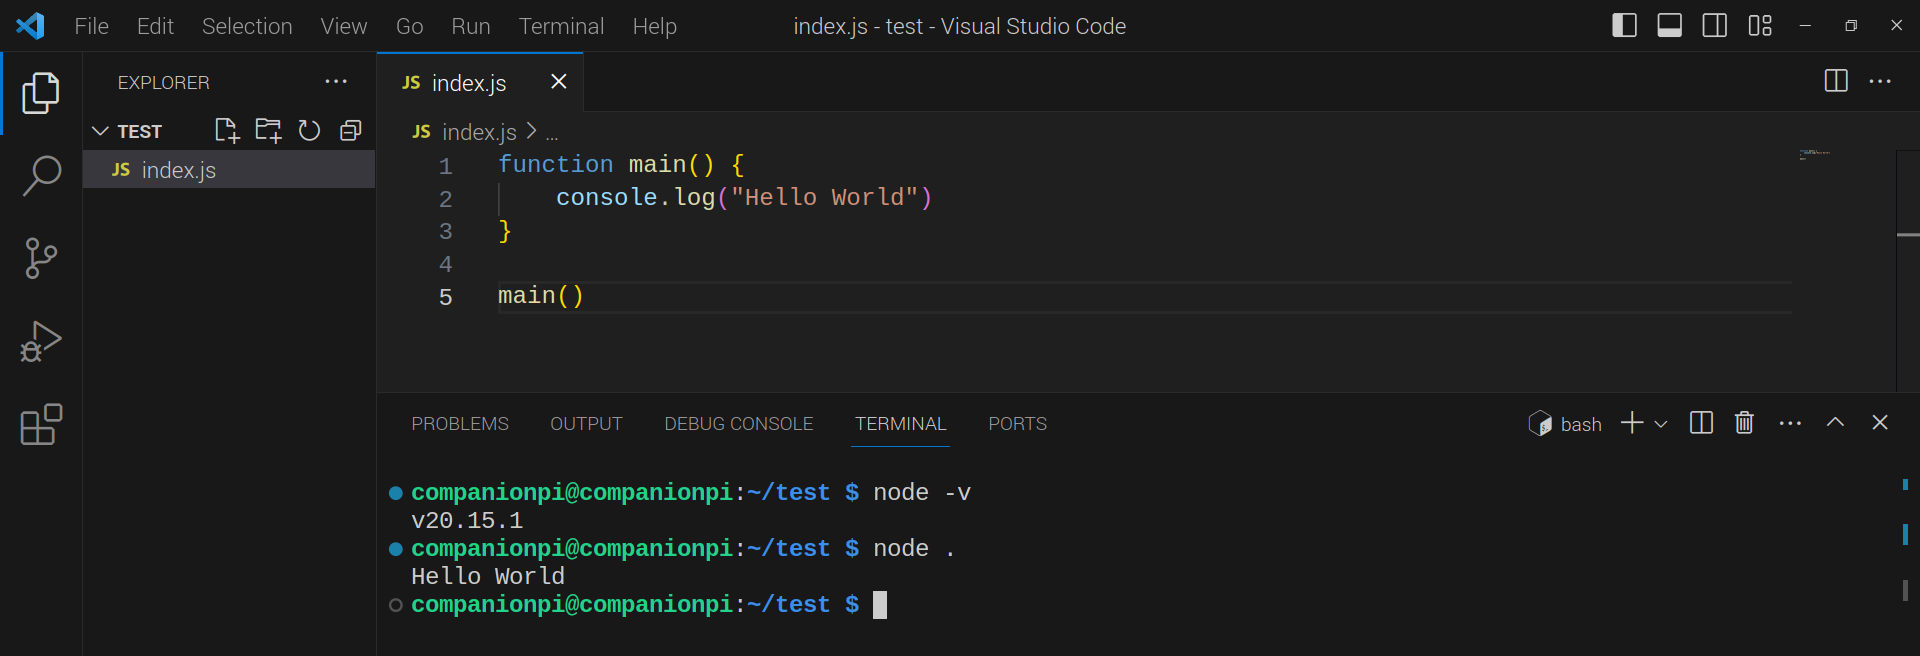The width and height of the screenshot is (1920, 656).
Task: Open the Source Control view
Action: pyautogui.click(x=41, y=258)
